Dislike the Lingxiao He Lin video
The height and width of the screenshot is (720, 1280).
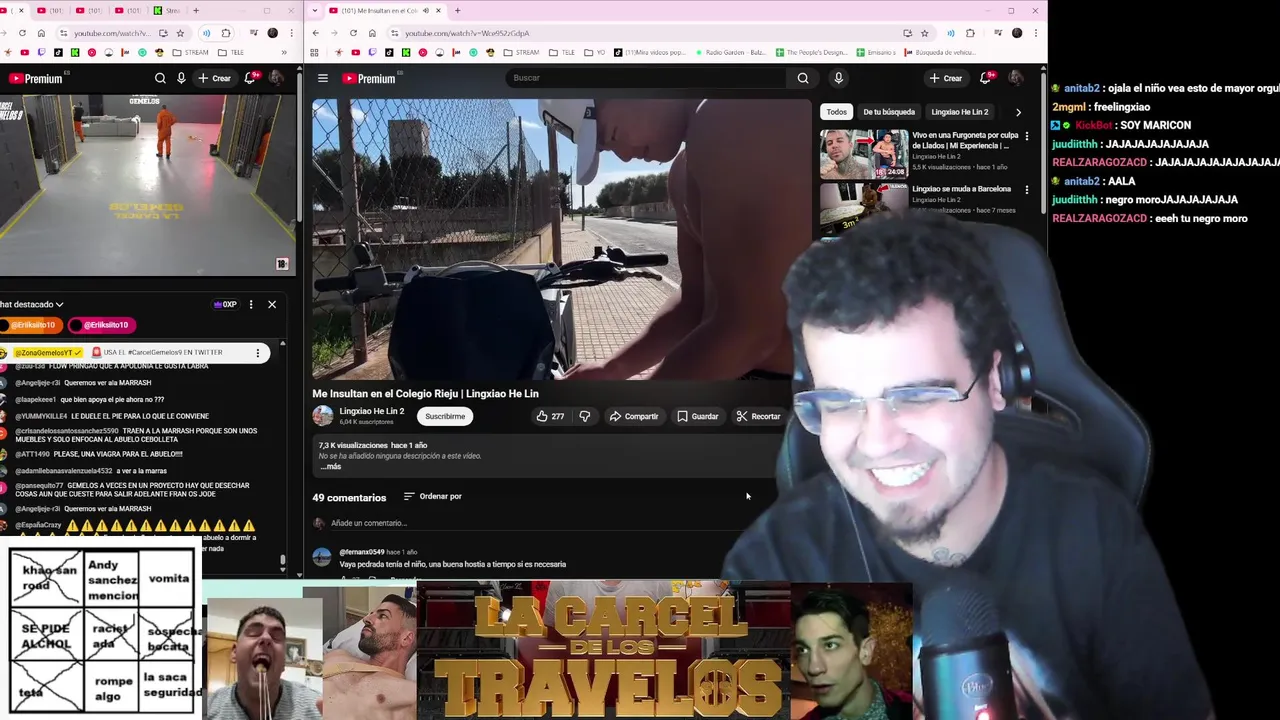585,416
